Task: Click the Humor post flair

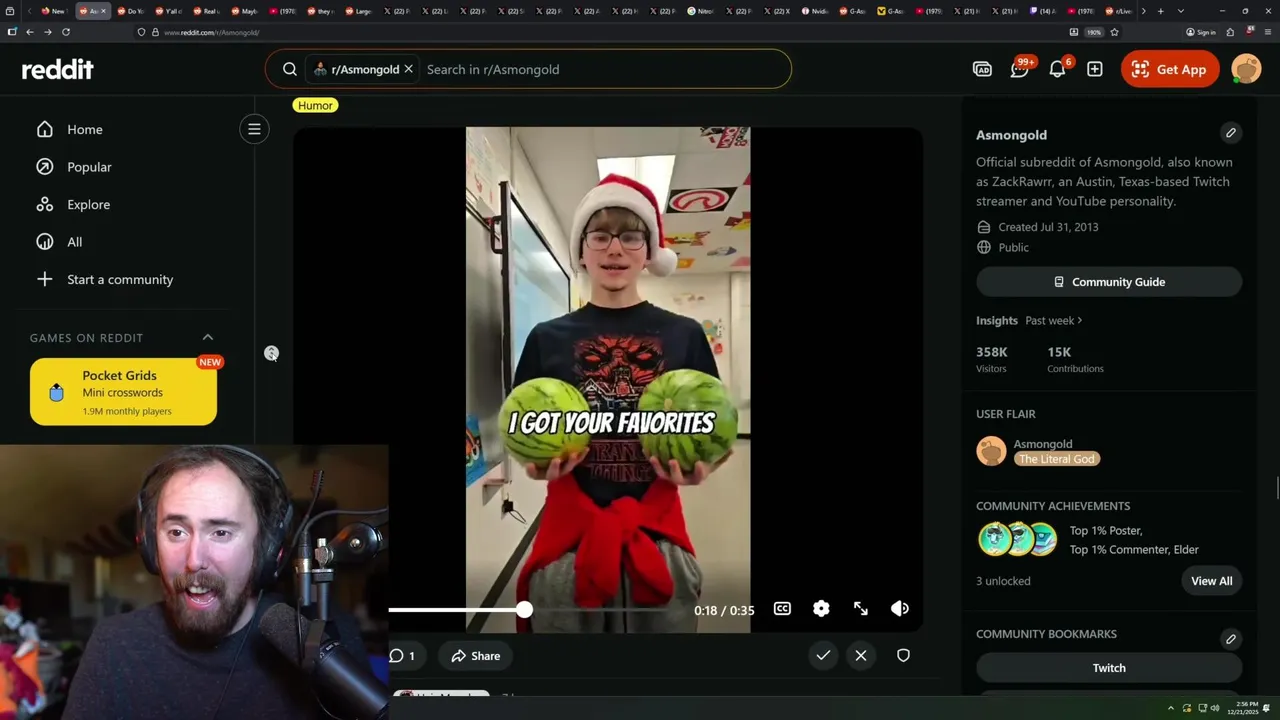Action: click(x=315, y=105)
